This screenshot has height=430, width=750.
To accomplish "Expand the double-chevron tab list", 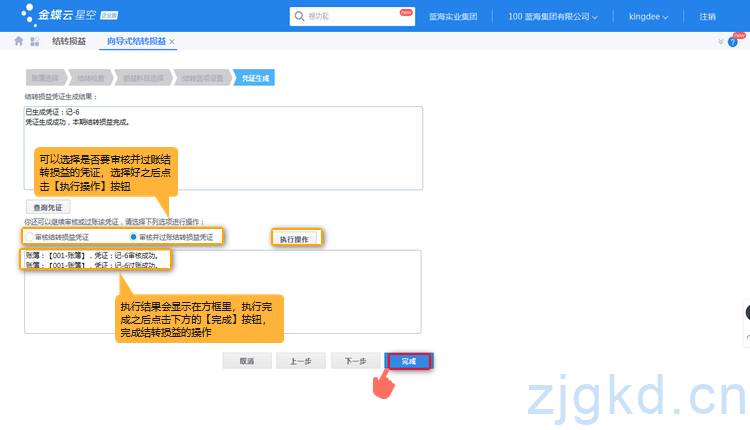I will (x=721, y=42).
